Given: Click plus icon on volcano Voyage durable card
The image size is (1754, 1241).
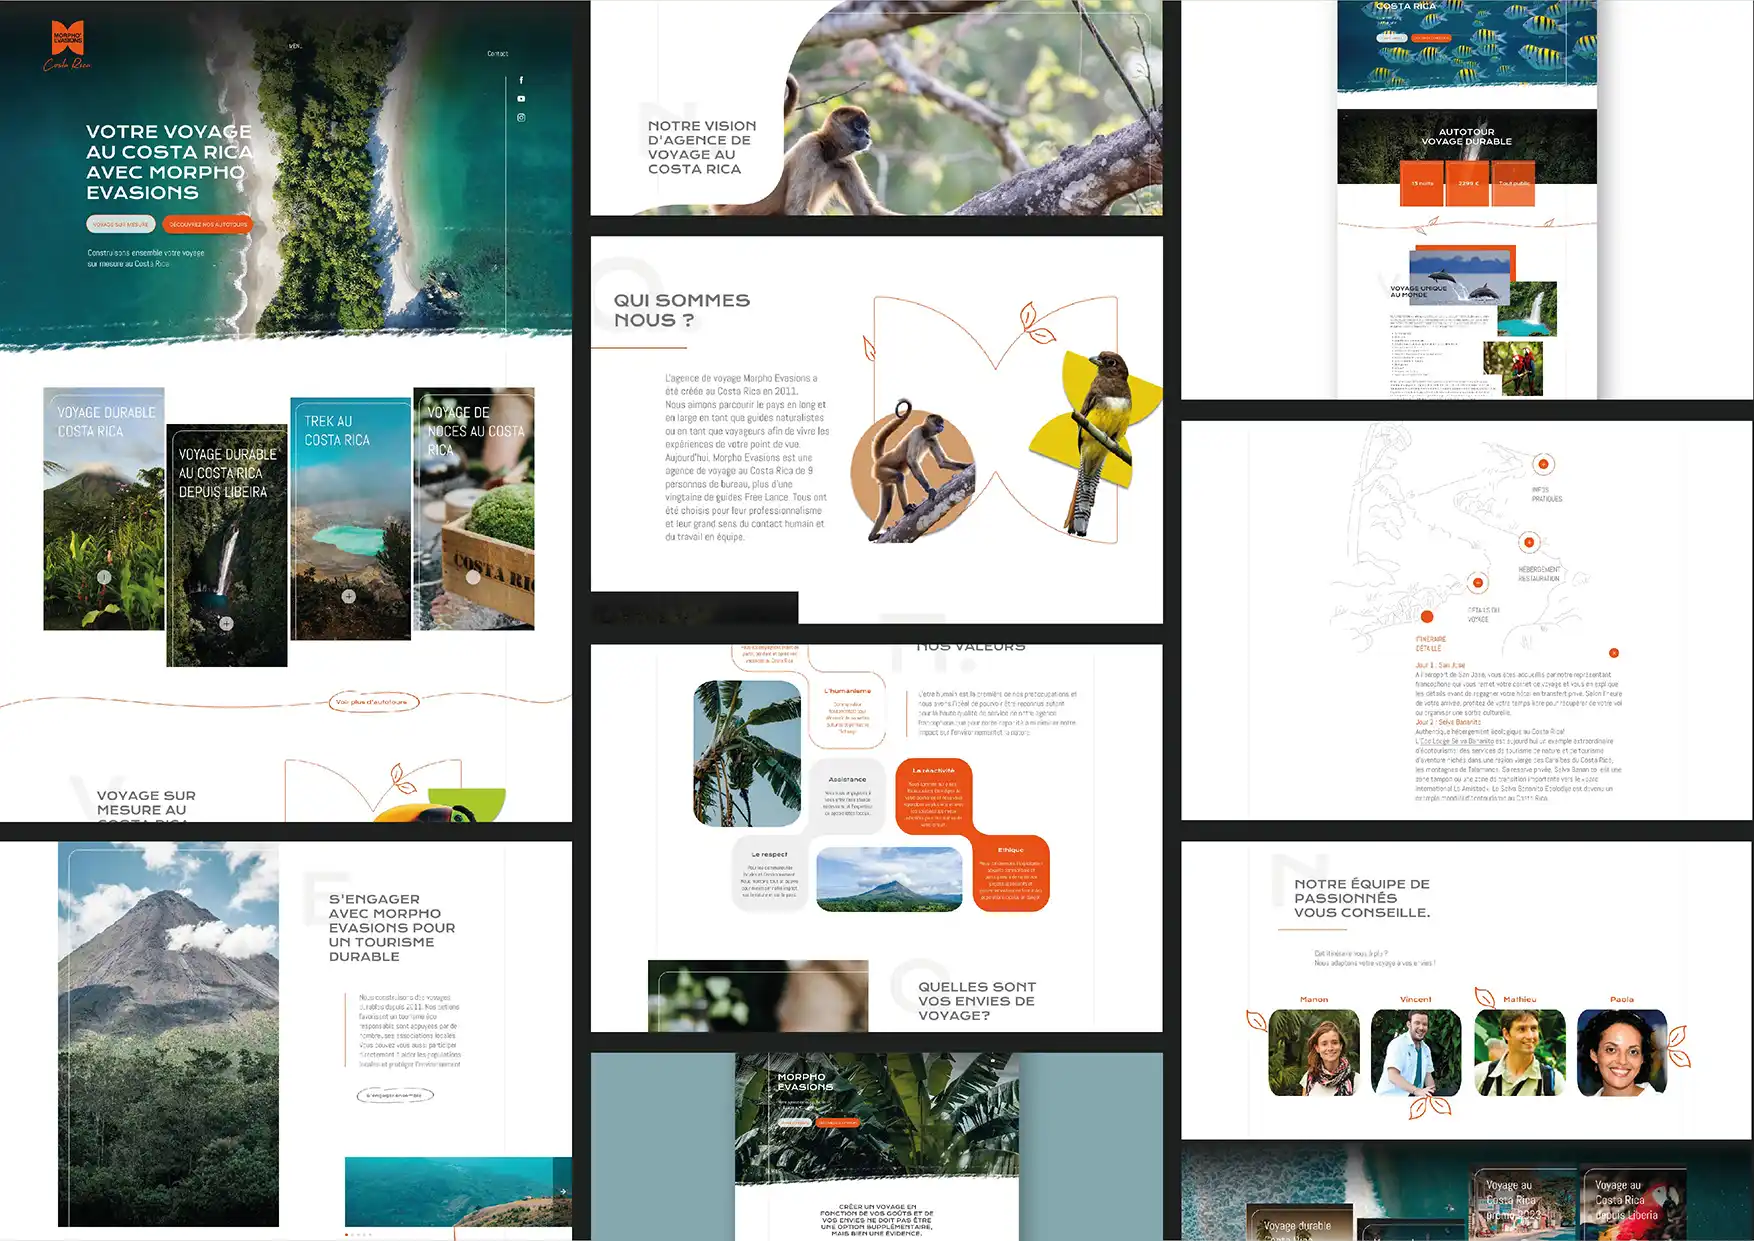Looking at the screenshot, I should pos(104,577).
